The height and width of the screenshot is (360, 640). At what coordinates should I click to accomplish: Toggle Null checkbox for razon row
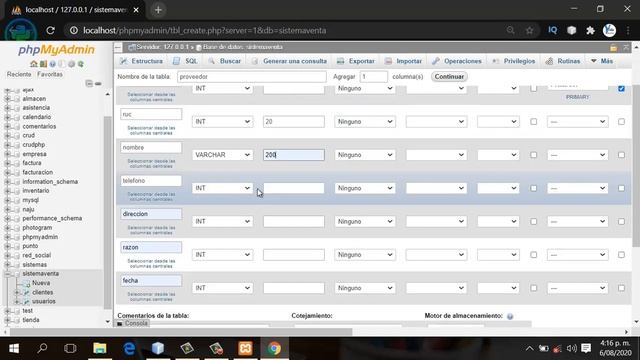[533, 255]
